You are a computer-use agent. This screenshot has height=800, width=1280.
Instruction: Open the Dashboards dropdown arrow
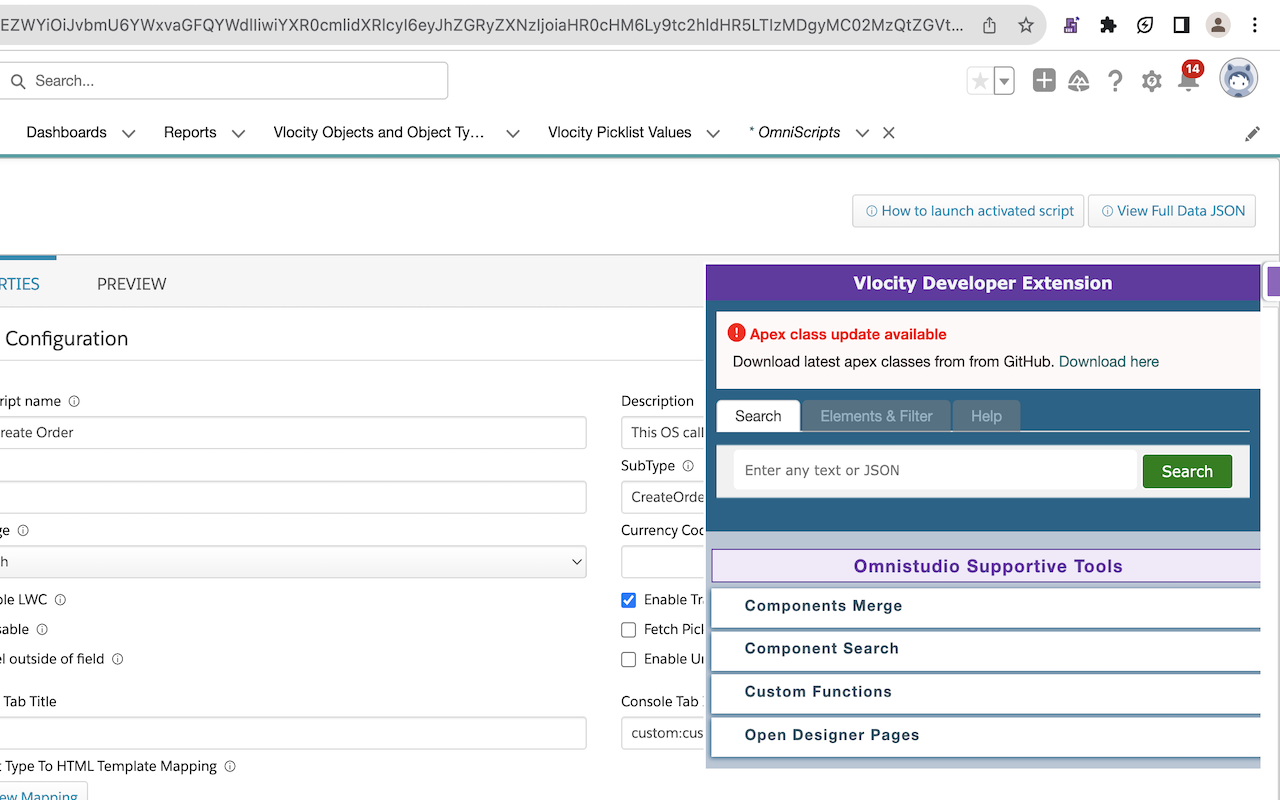point(128,132)
